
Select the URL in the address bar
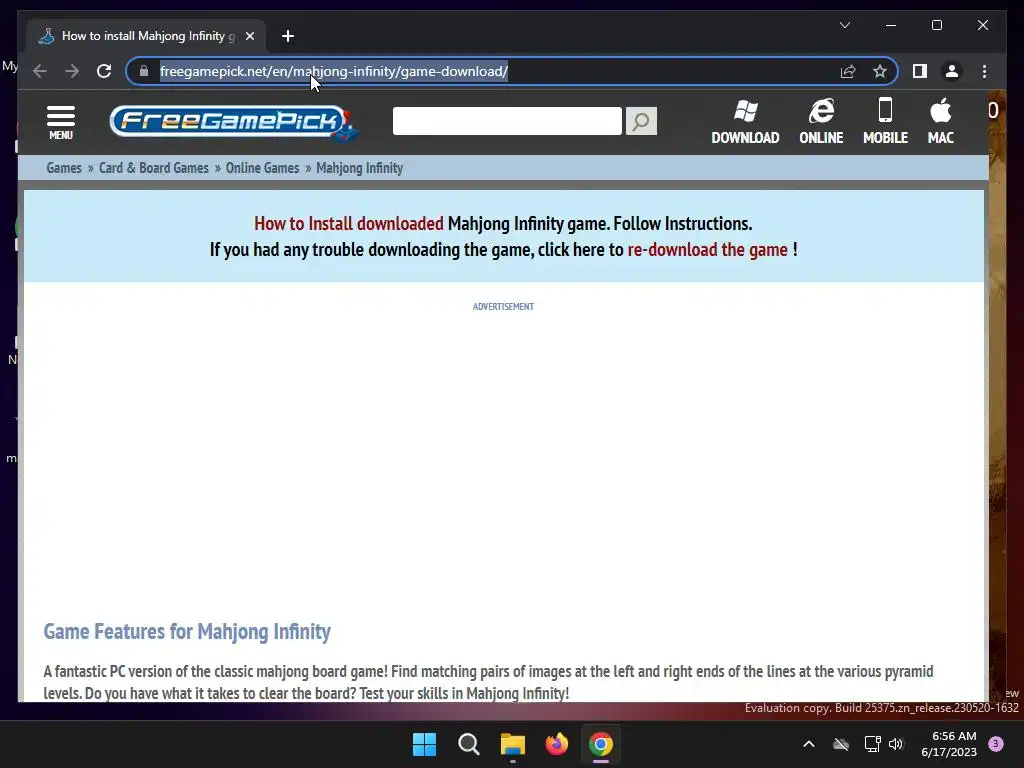point(334,71)
